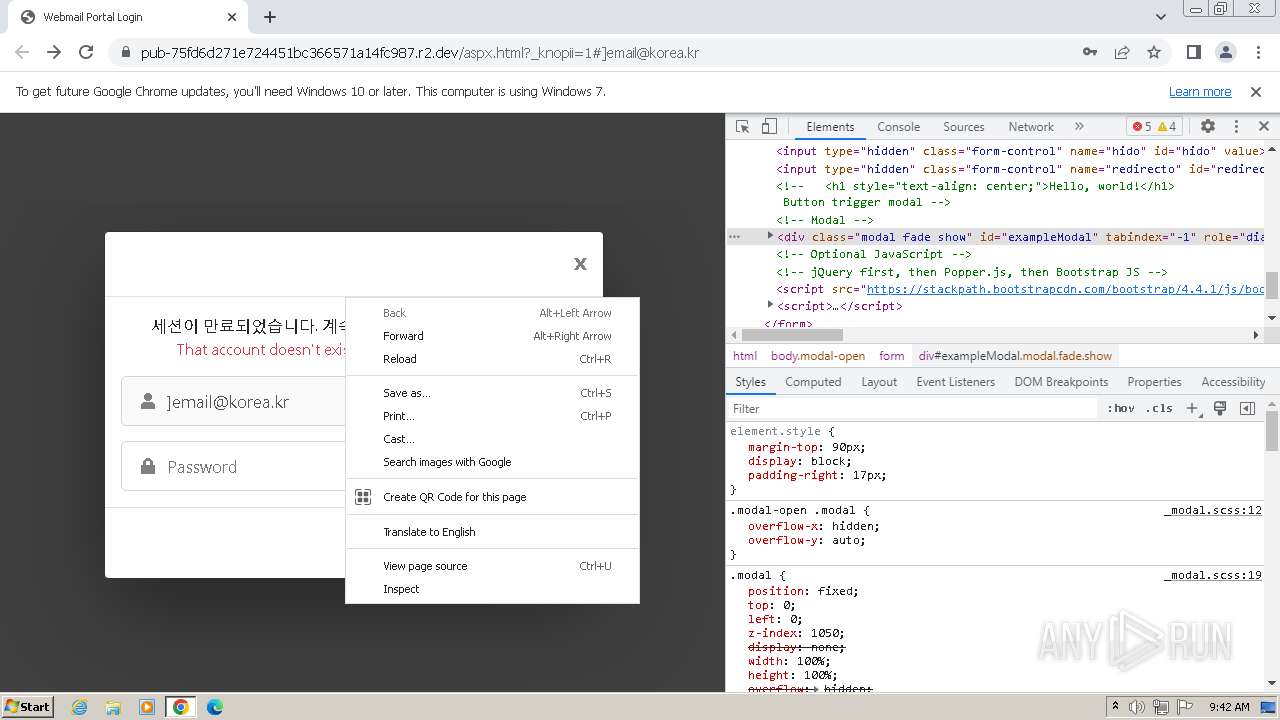Select body.modal-open in the breadcrumb
This screenshot has width=1280, height=720.
pyautogui.click(x=818, y=356)
